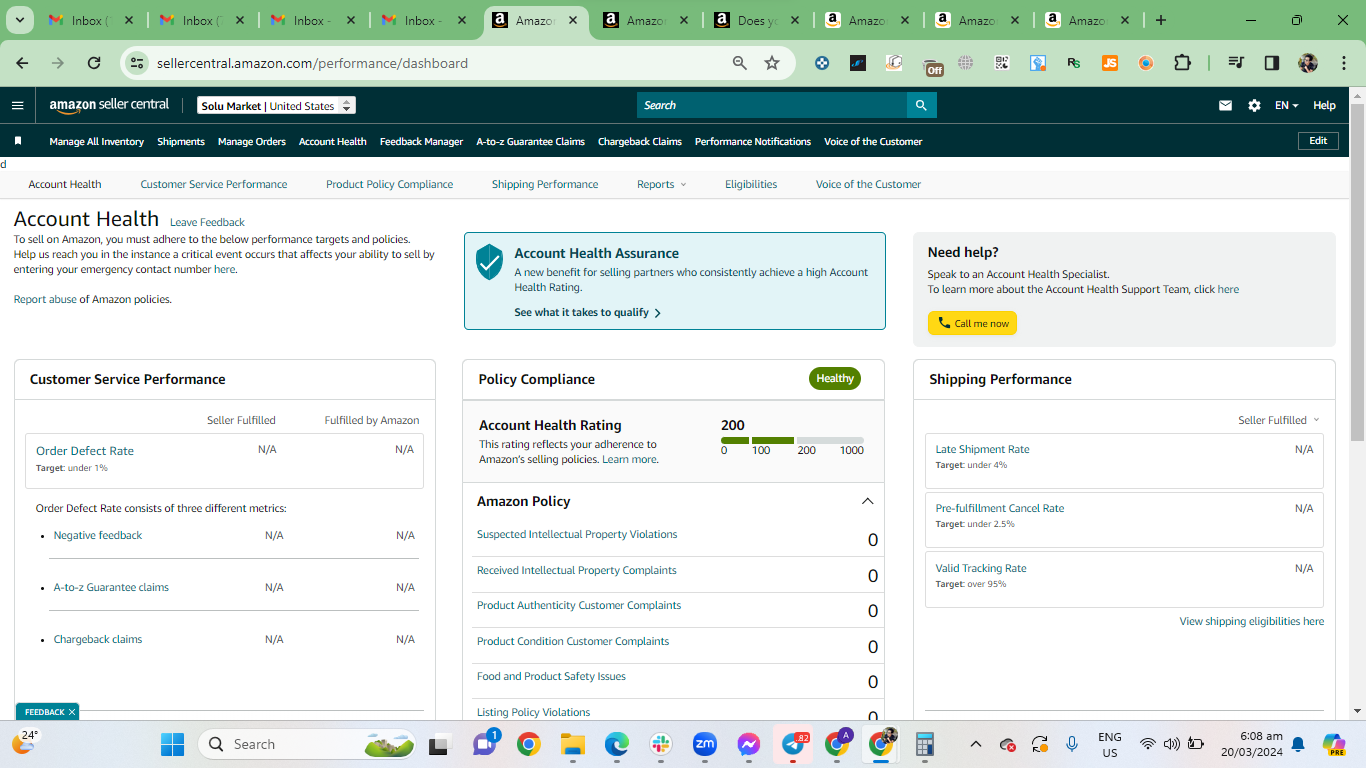Click the Edit button in the top bar
The width and height of the screenshot is (1366, 768).
coord(1318,141)
